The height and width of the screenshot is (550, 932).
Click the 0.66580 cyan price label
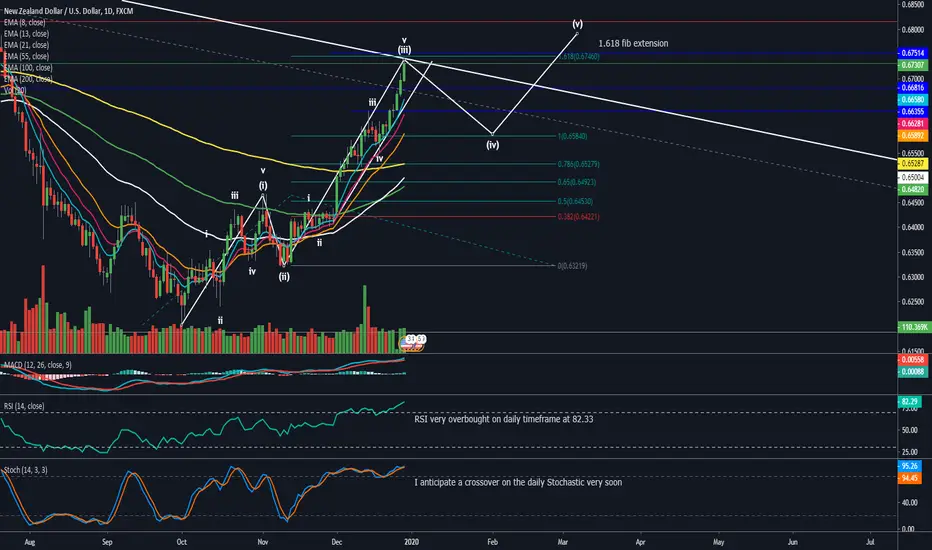(912, 100)
